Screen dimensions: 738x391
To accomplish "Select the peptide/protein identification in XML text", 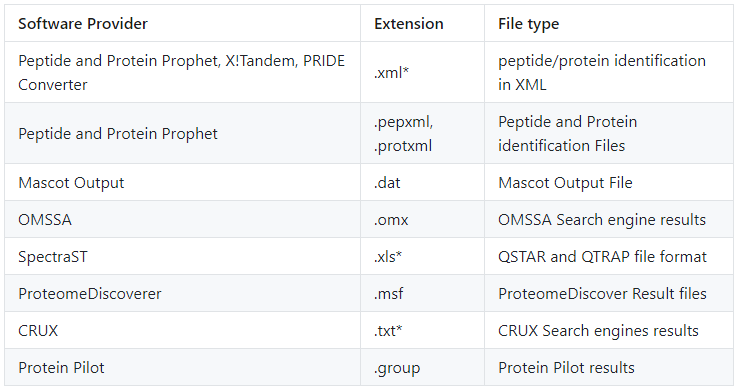I will pos(602,72).
